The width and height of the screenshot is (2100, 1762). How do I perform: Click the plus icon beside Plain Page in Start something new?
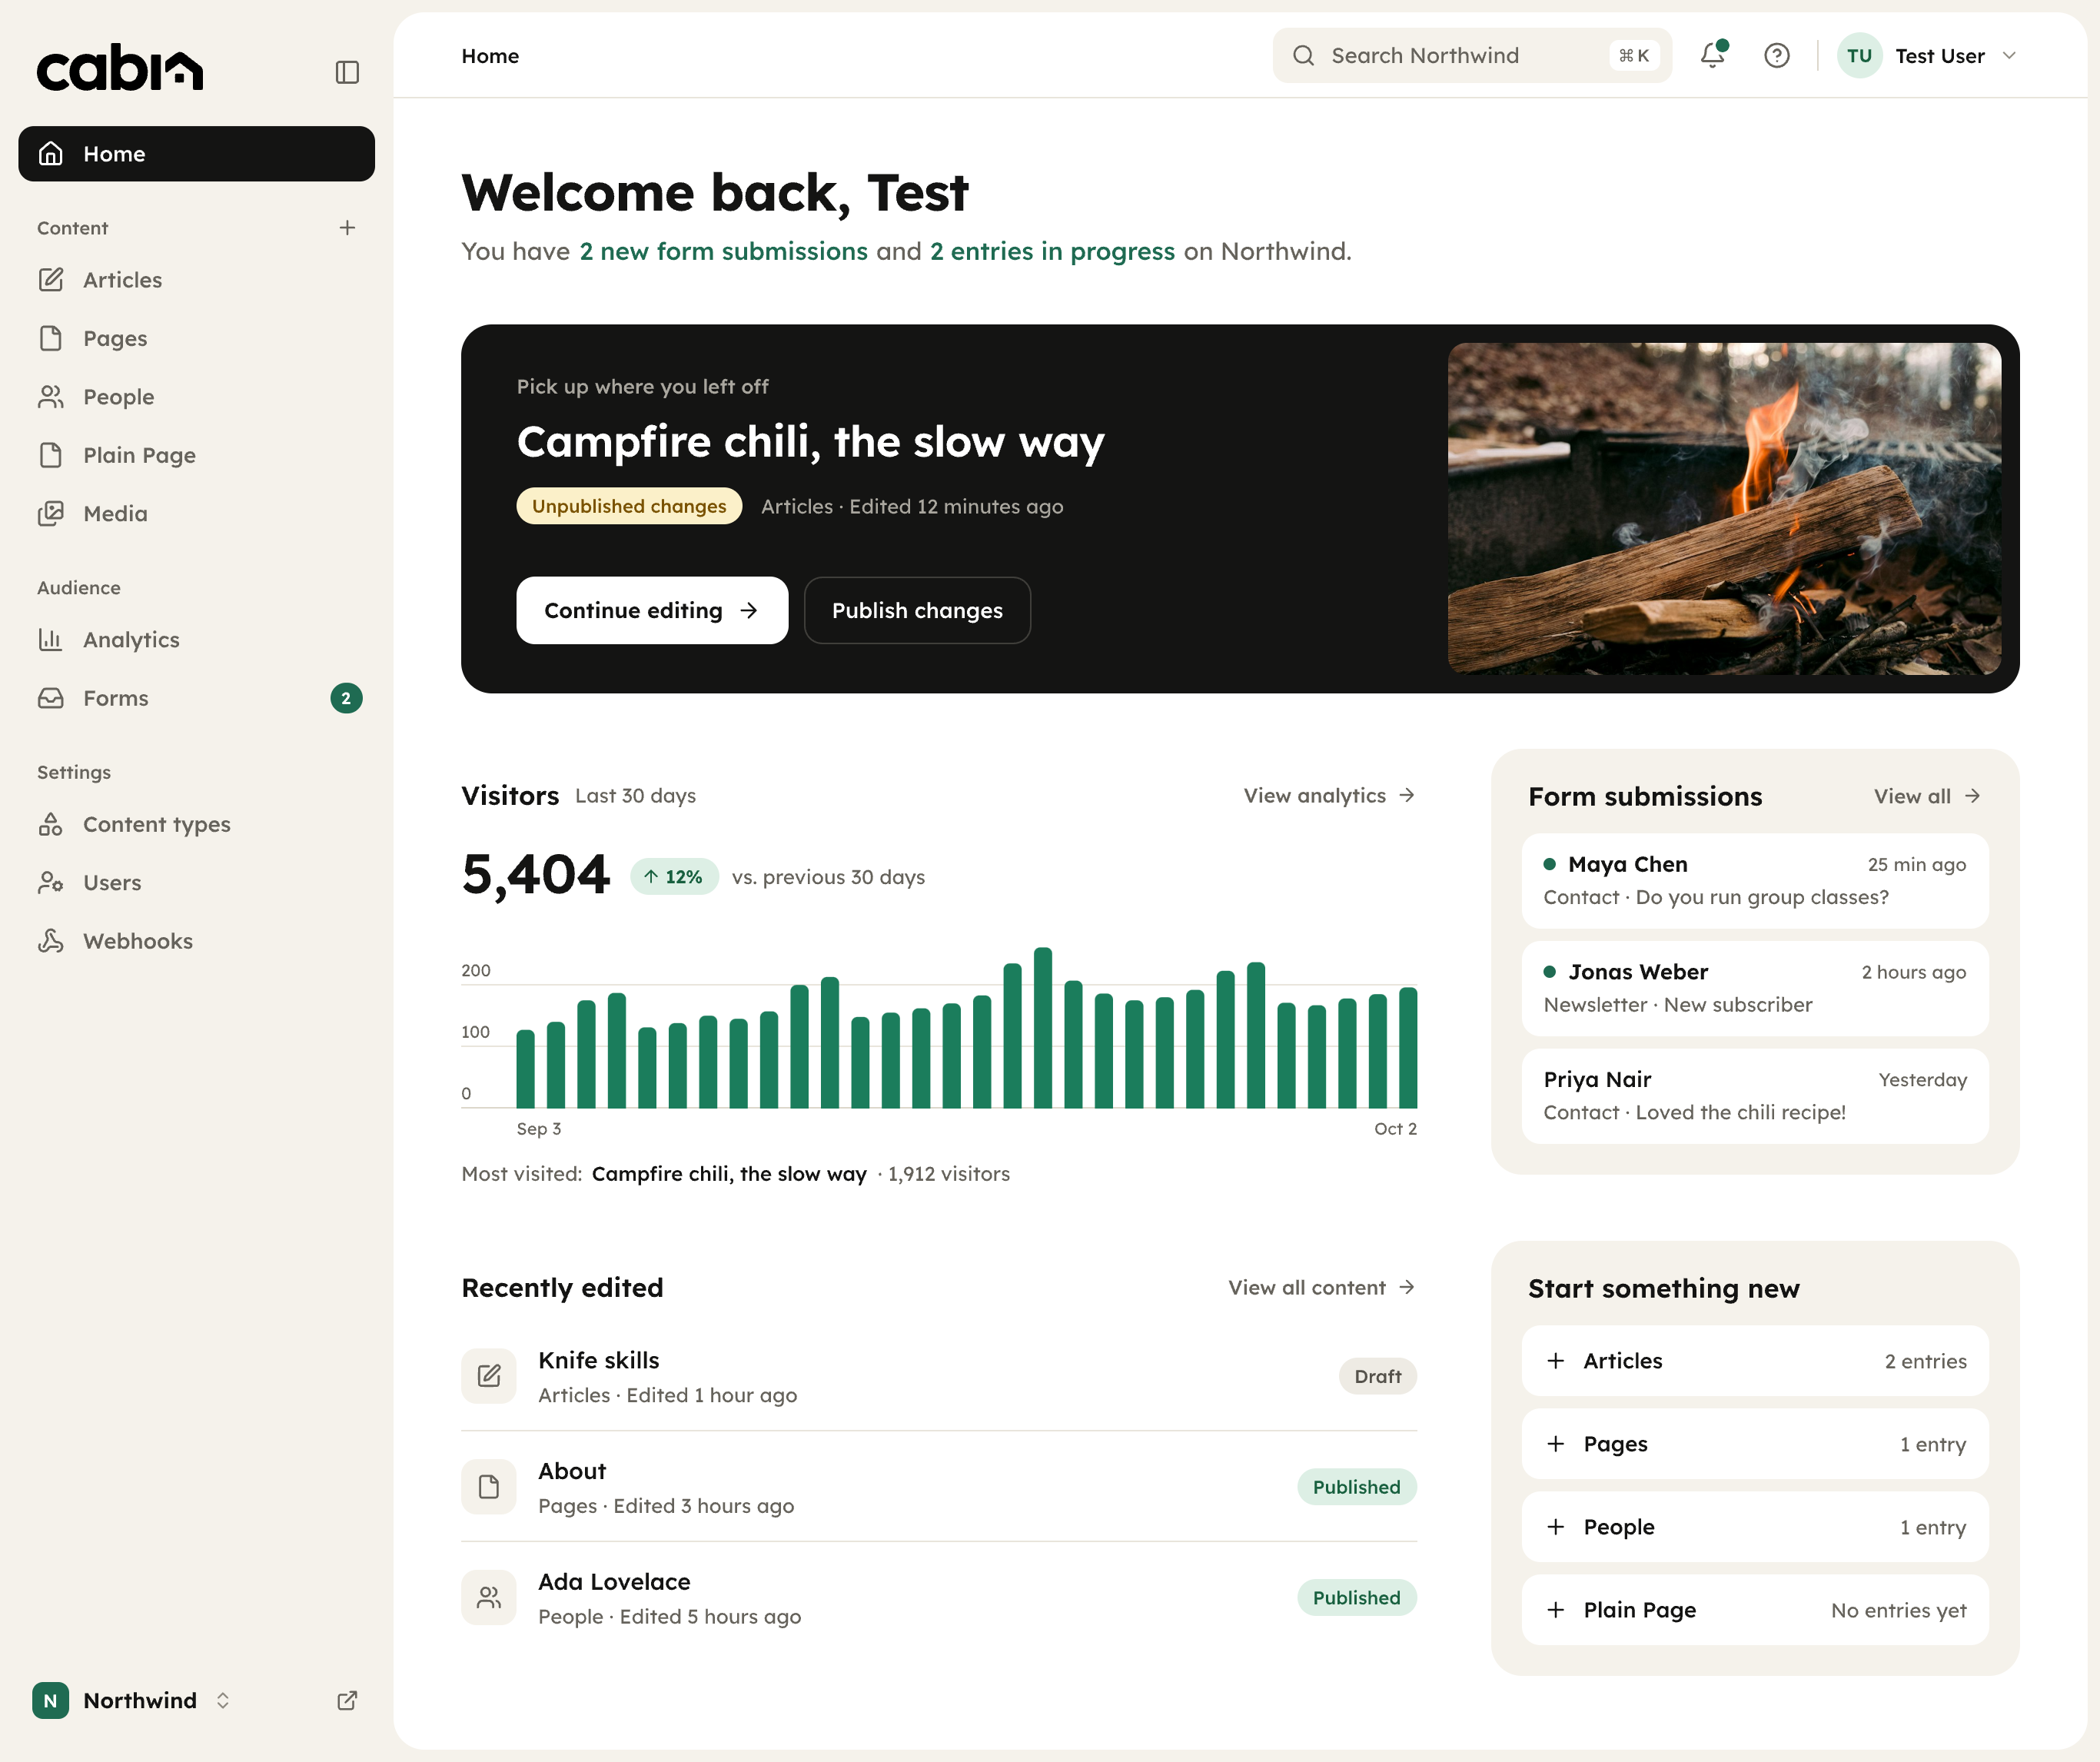click(x=1556, y=1609)
